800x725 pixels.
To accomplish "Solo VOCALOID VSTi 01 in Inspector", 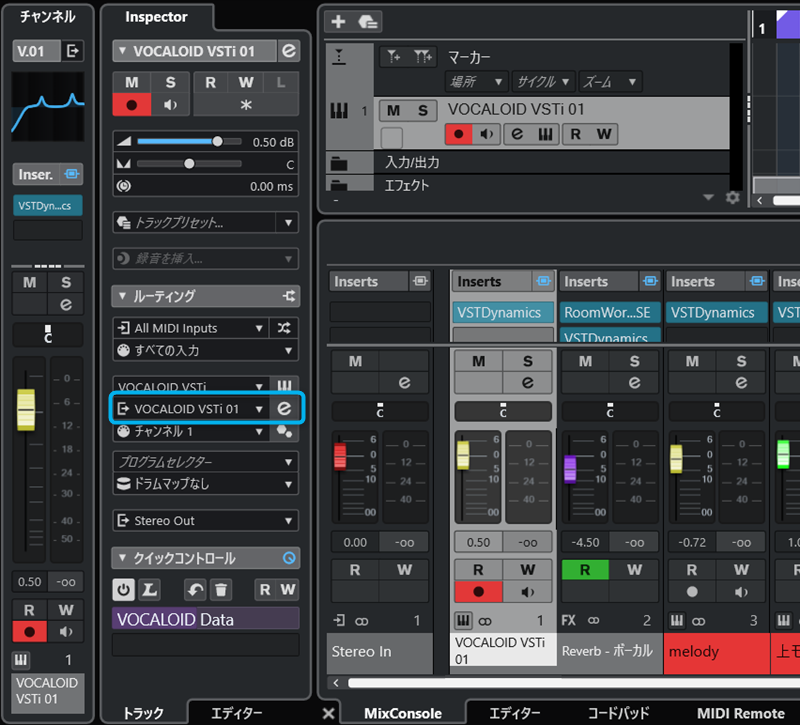I will point(170,82).
